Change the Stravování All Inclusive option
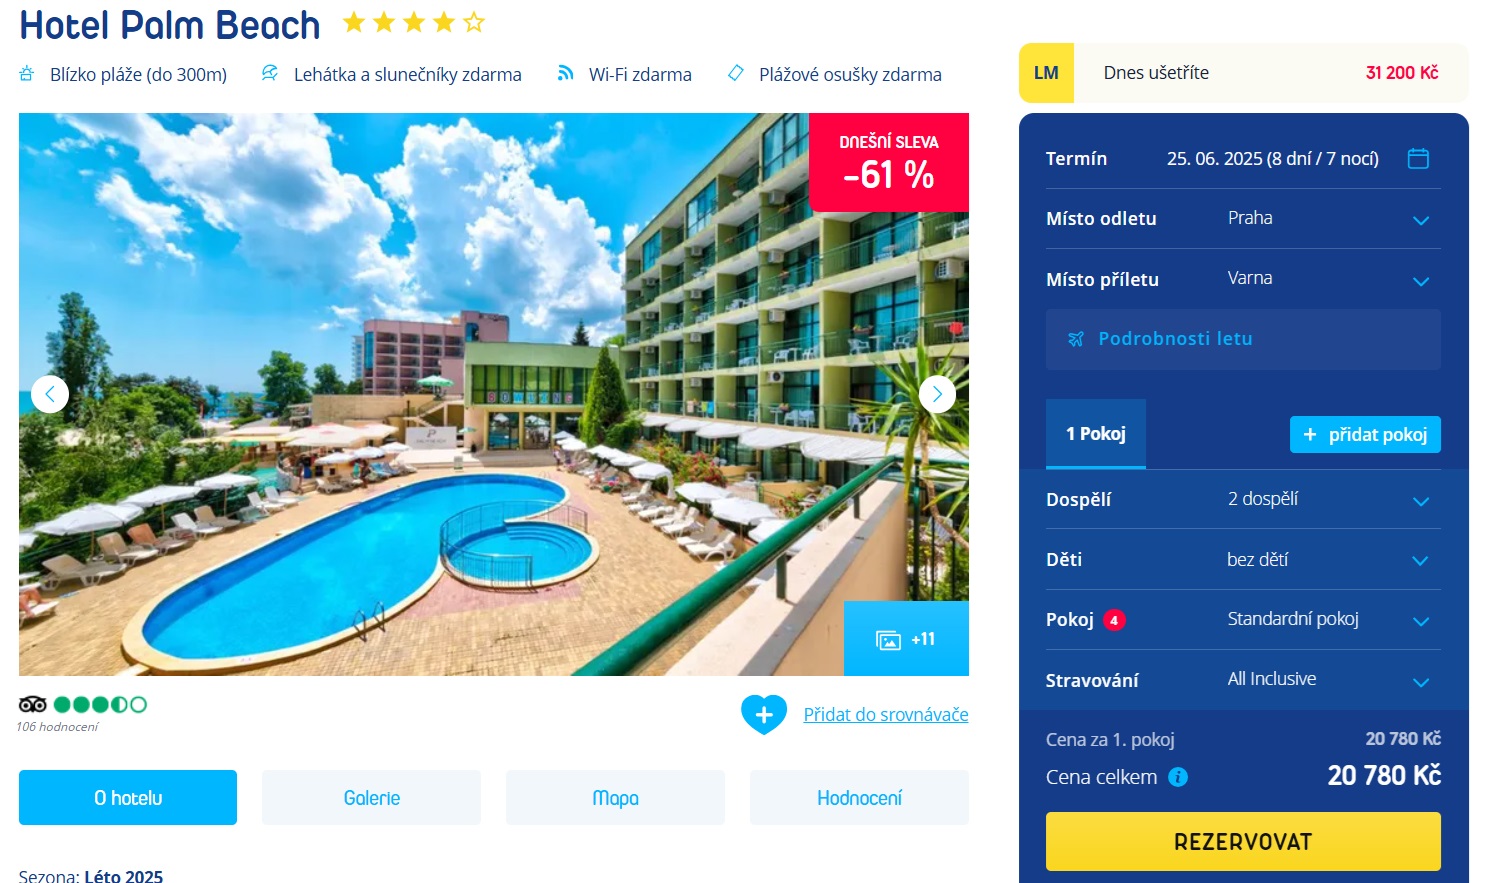 point(1243,680)
